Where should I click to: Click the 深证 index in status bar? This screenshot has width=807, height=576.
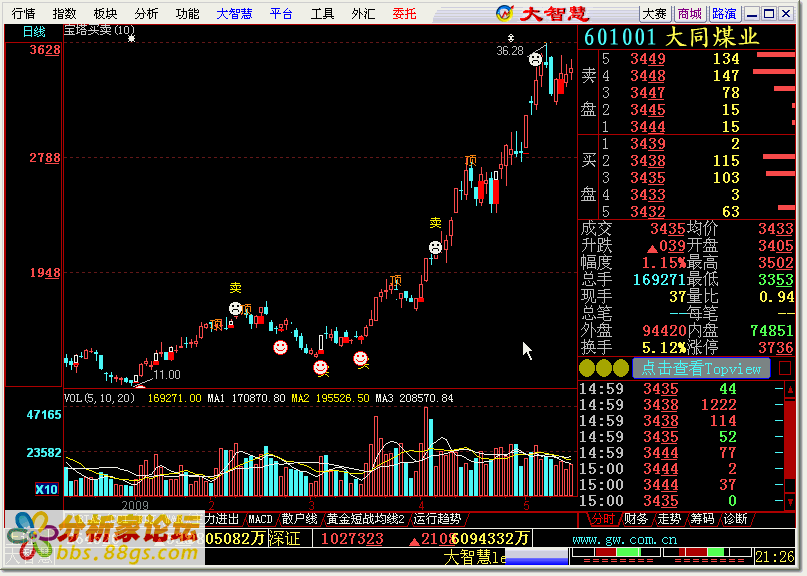(284, 539)
